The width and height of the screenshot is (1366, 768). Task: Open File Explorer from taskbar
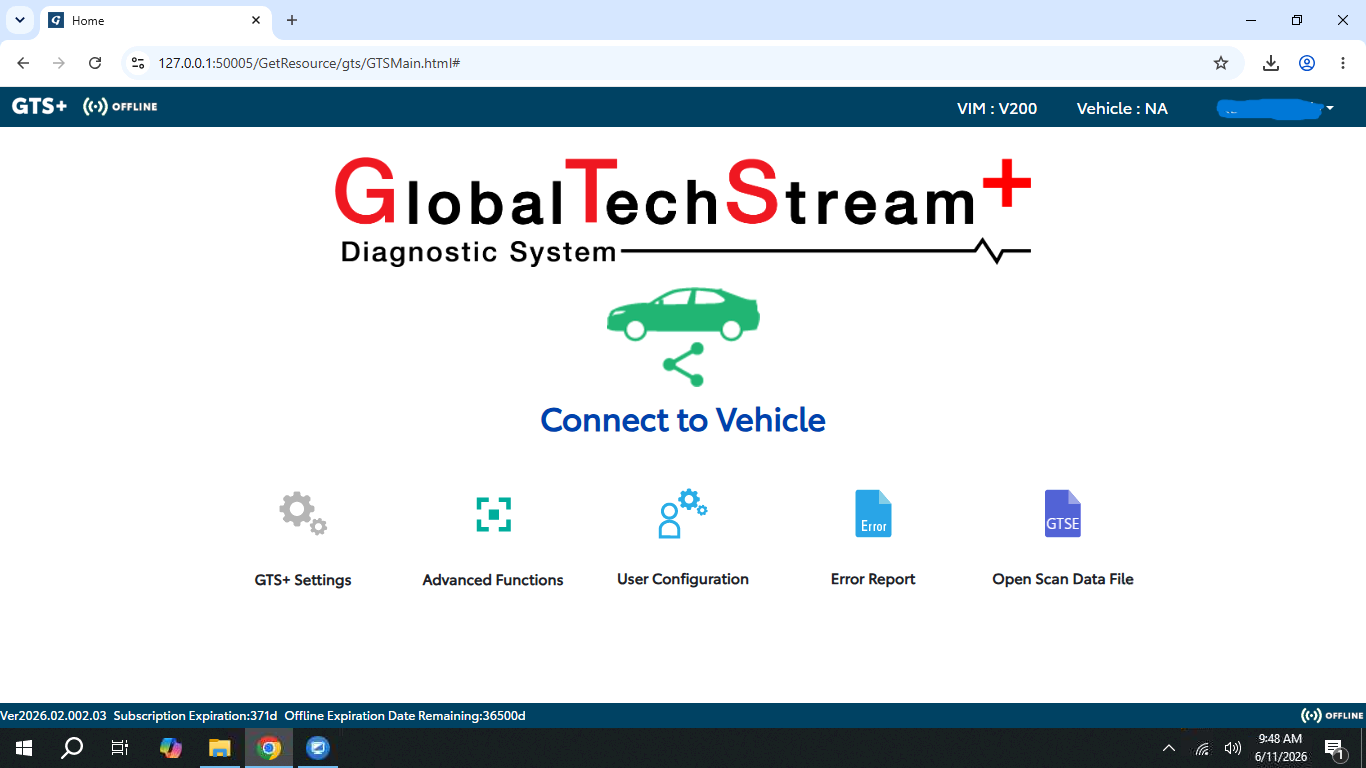[x=219, y=748]
